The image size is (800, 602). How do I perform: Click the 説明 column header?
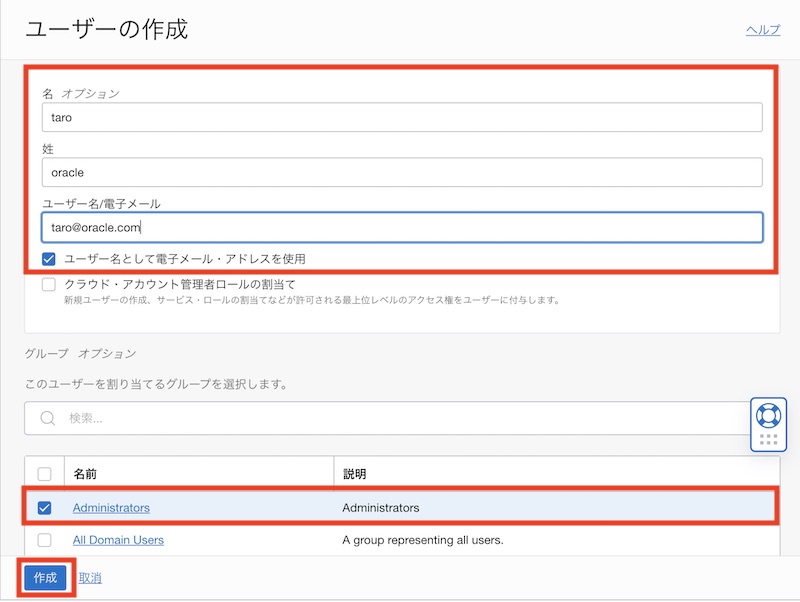tap(356, 473)
